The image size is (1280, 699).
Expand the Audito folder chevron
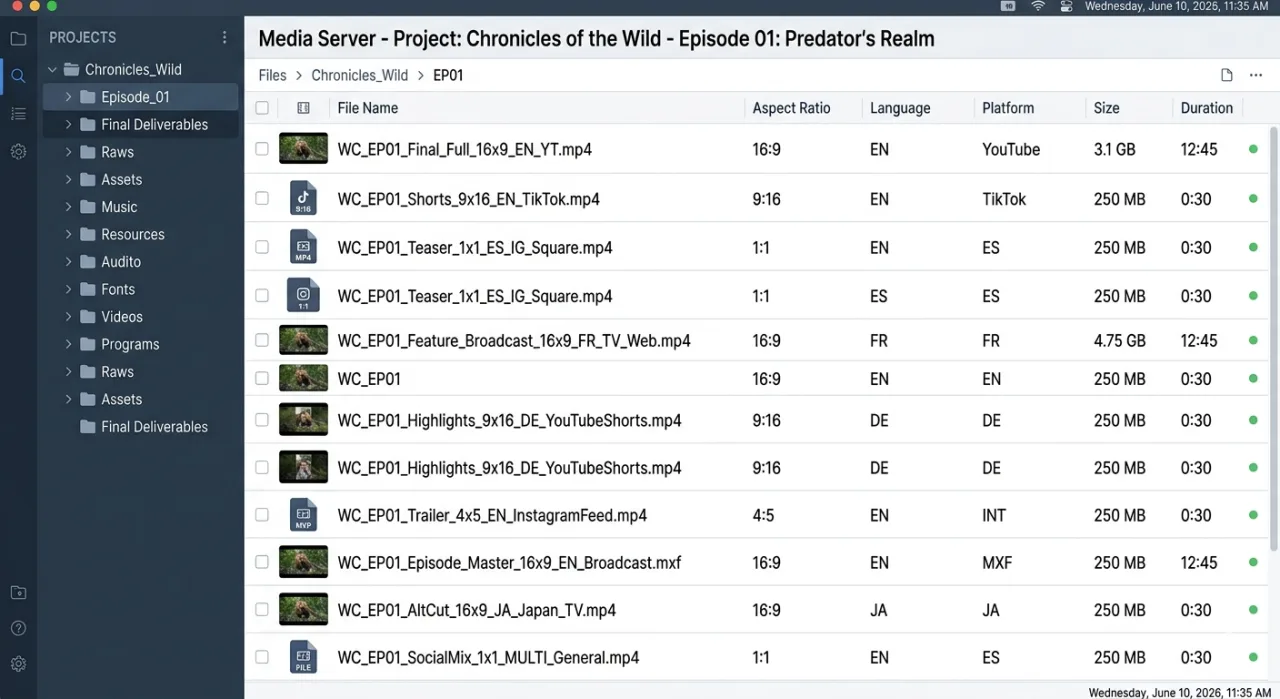[x=68, y=262]
